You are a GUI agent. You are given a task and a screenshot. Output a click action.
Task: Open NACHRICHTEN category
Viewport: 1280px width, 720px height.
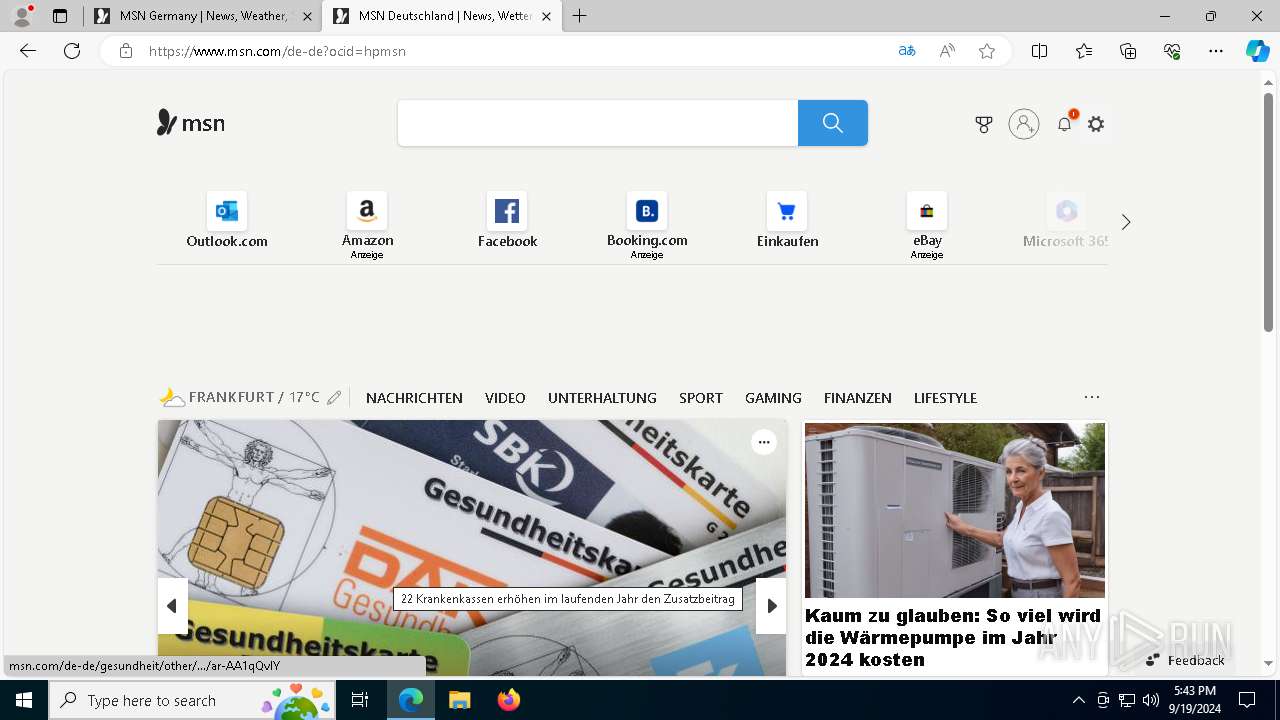pyautogui.click(x=414, y=398)
